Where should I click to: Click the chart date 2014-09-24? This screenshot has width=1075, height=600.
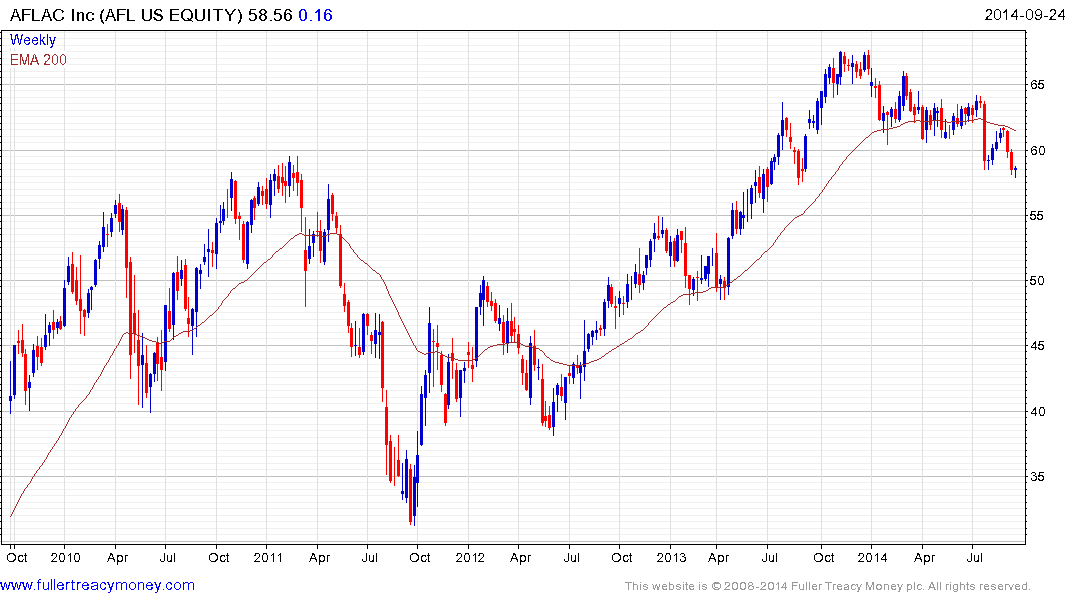(x=1024, y=15)
